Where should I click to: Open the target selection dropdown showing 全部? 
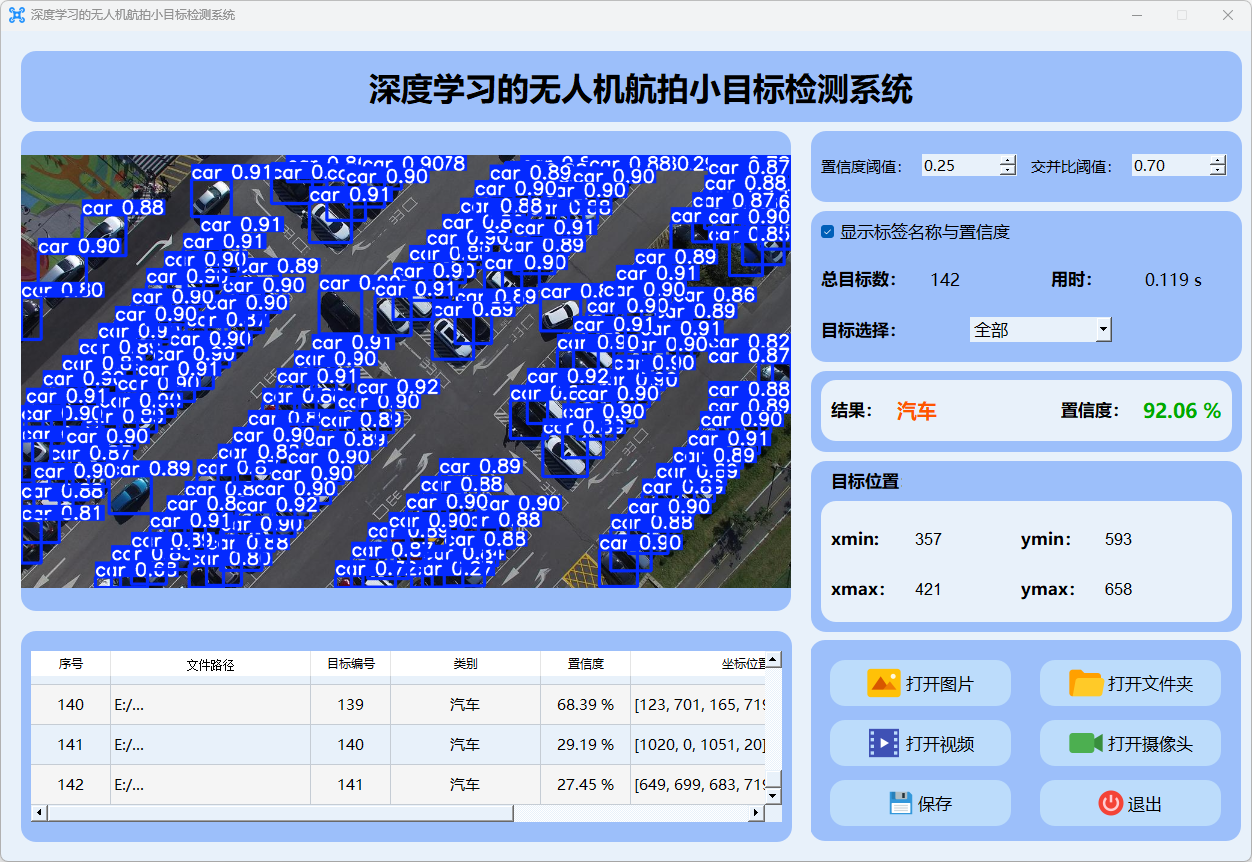pyautogui.click(x=1040, y=329)
